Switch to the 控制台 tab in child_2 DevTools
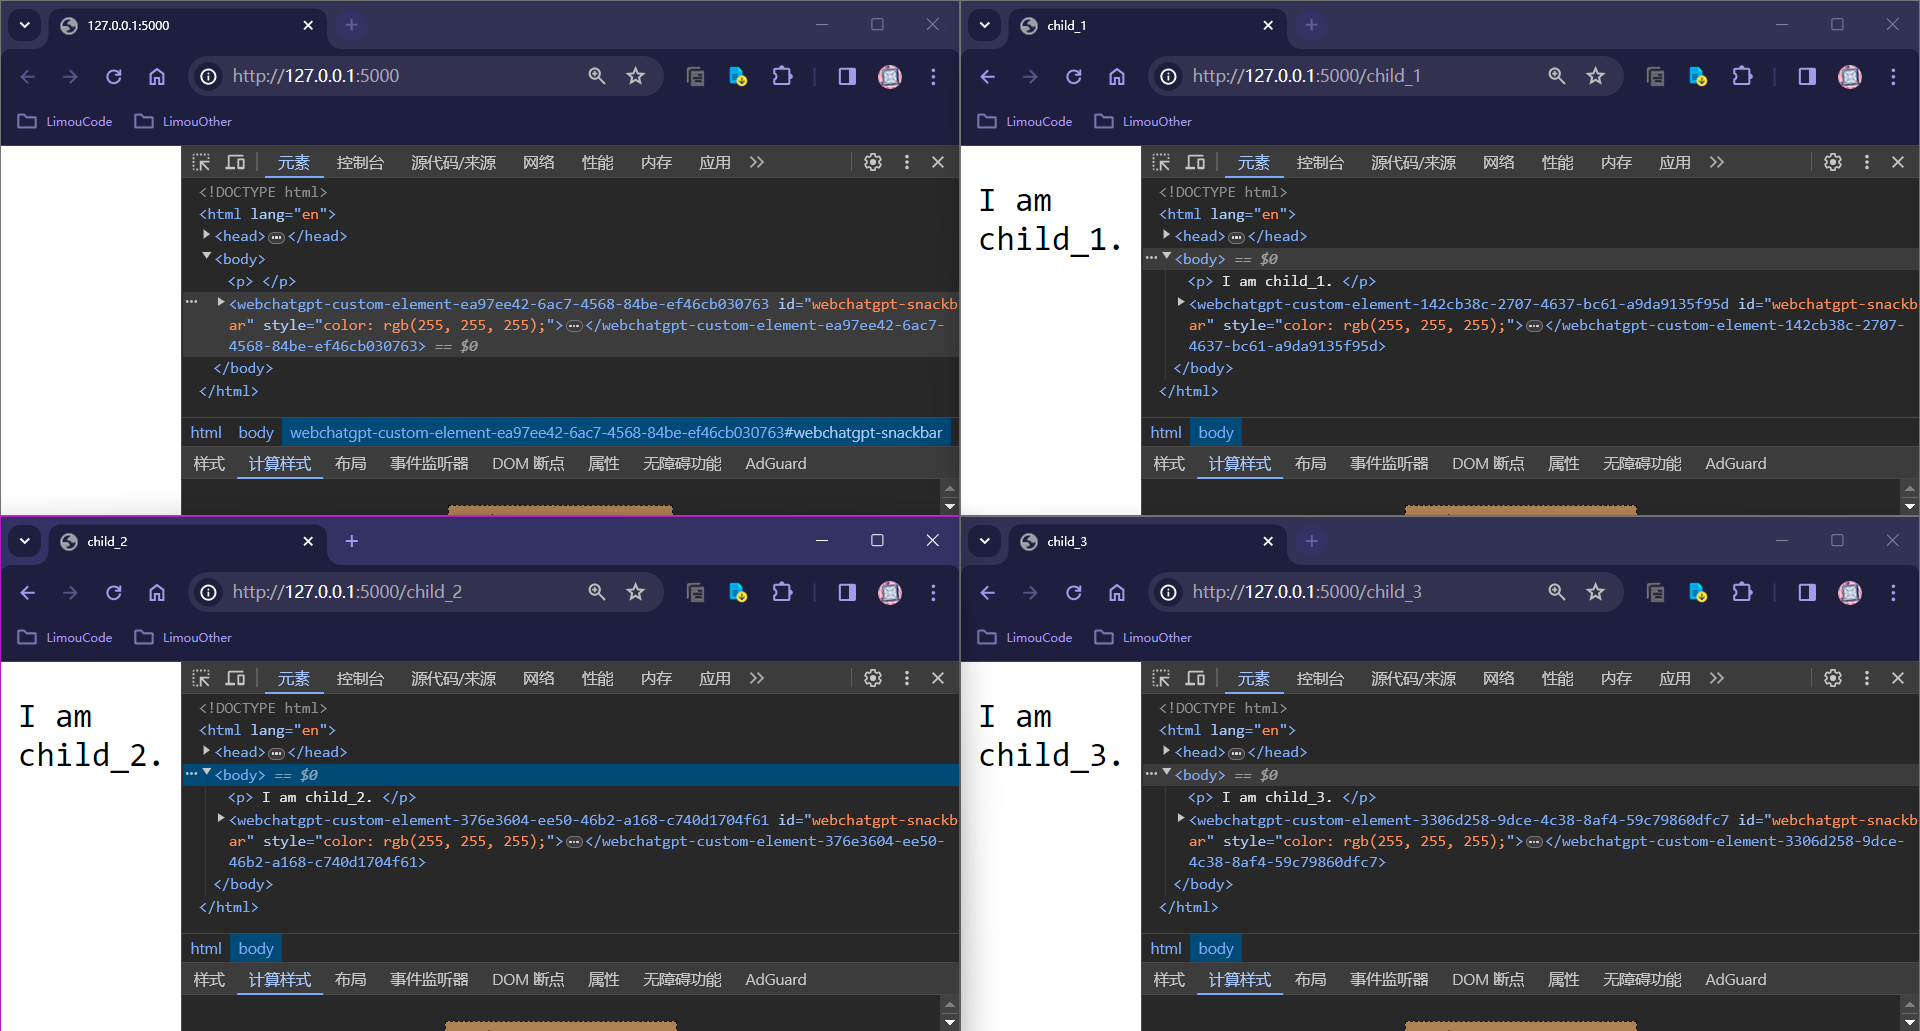Viewport: 1920px width, 1031px height. point(360,678)
